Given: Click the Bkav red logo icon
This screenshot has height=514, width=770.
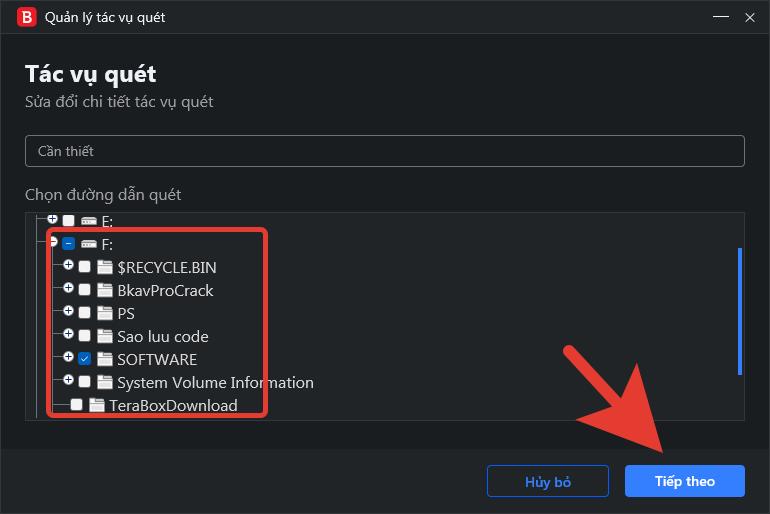Looking at the screenshot, I should click(x=27, y=17).
